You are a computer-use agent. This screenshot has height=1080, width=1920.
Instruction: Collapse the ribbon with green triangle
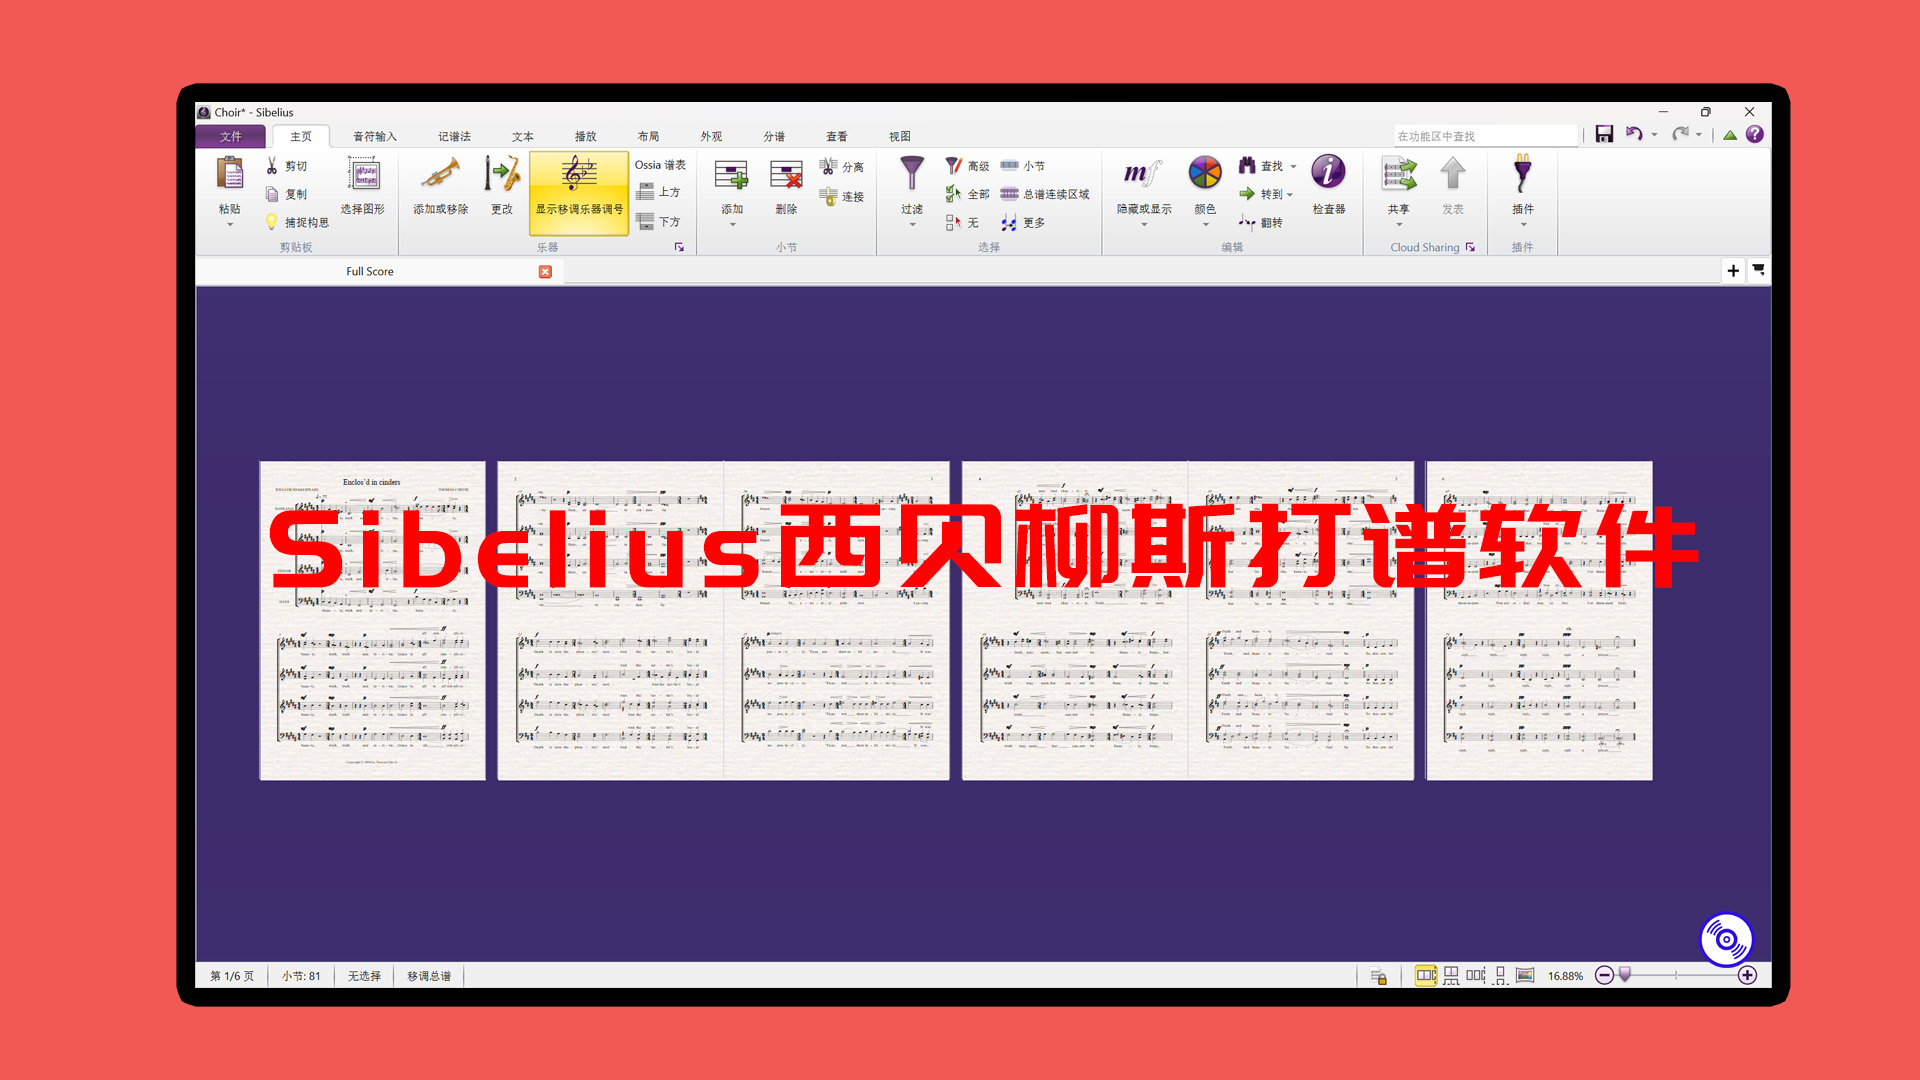point(1730,135)
